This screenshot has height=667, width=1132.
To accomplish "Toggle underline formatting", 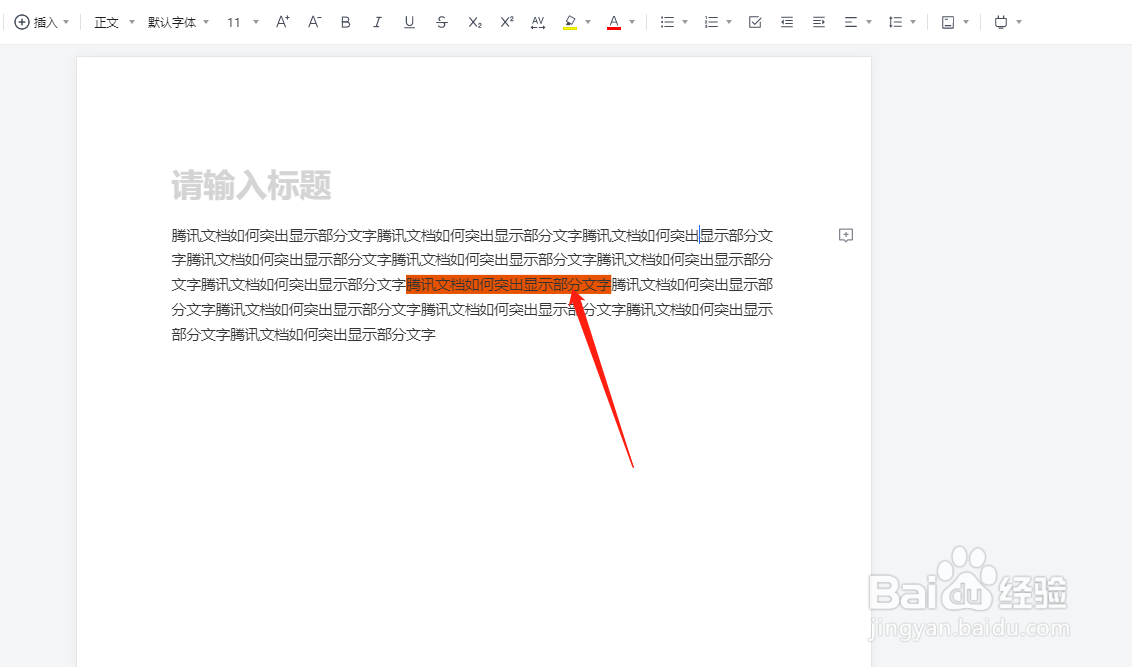I will point(409,22).
